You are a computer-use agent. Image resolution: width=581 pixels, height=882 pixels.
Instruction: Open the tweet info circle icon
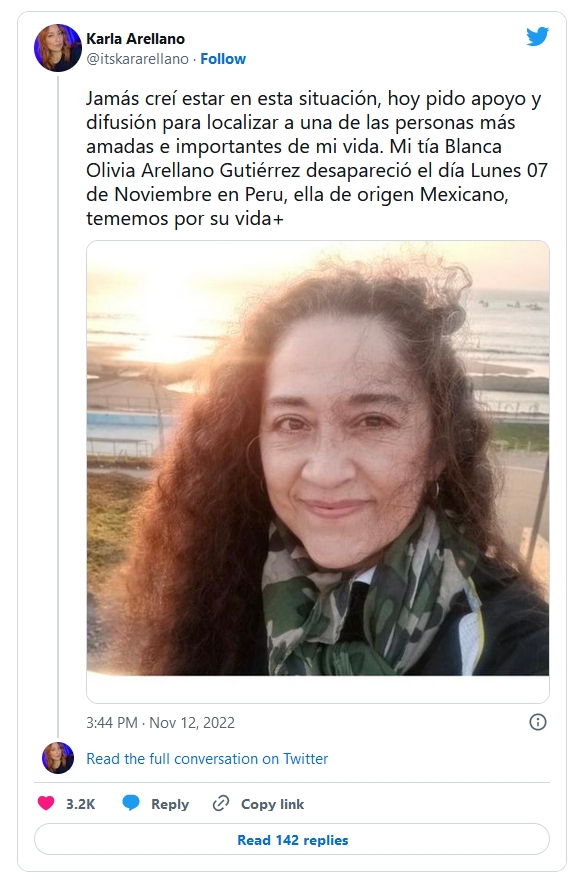(538, 722)
